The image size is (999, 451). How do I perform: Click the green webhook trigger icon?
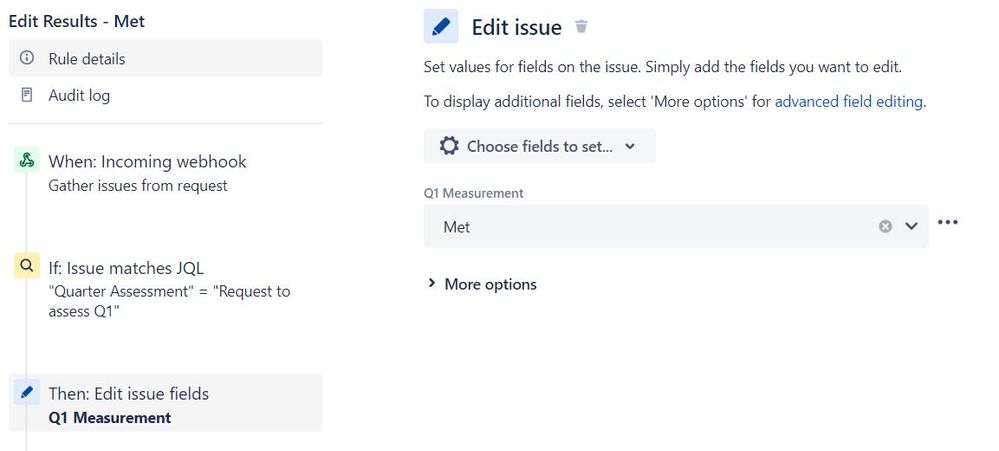pyautogui.click(x=27, y=161)
